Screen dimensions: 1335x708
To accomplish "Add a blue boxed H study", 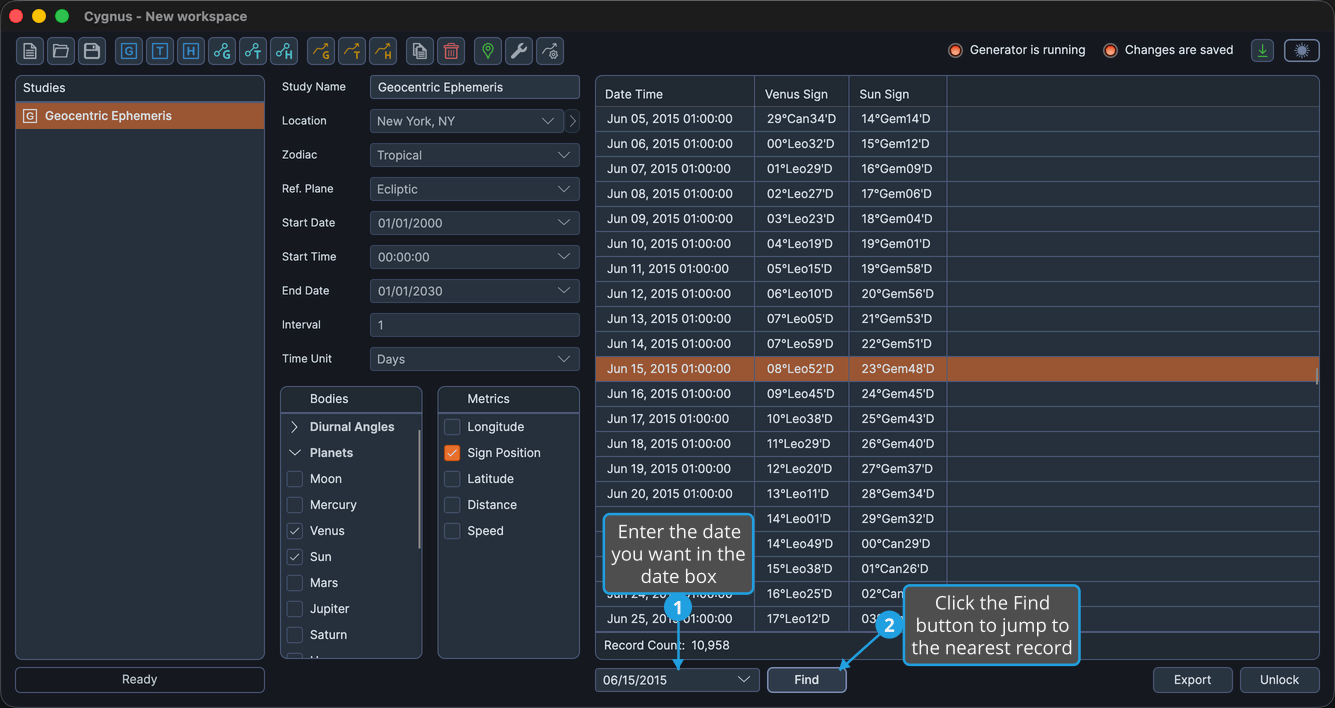I will click(191, 50).
